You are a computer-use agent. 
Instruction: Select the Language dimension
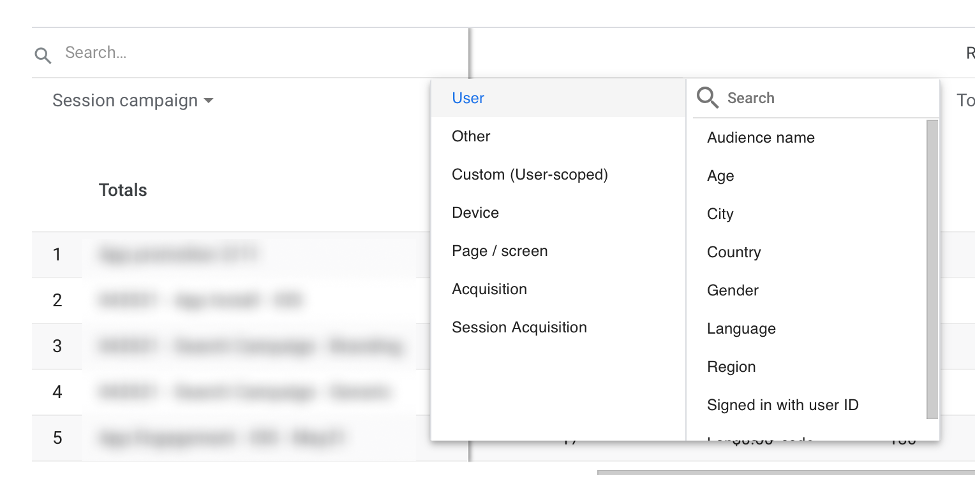pos(741,329)
